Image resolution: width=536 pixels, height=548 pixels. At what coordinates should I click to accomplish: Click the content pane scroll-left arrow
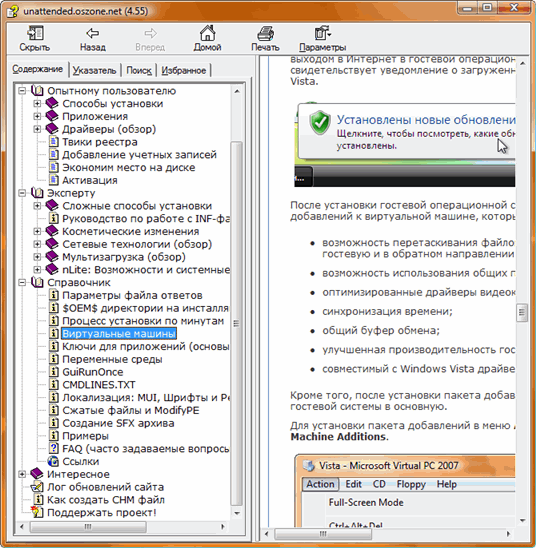[267, 534]
